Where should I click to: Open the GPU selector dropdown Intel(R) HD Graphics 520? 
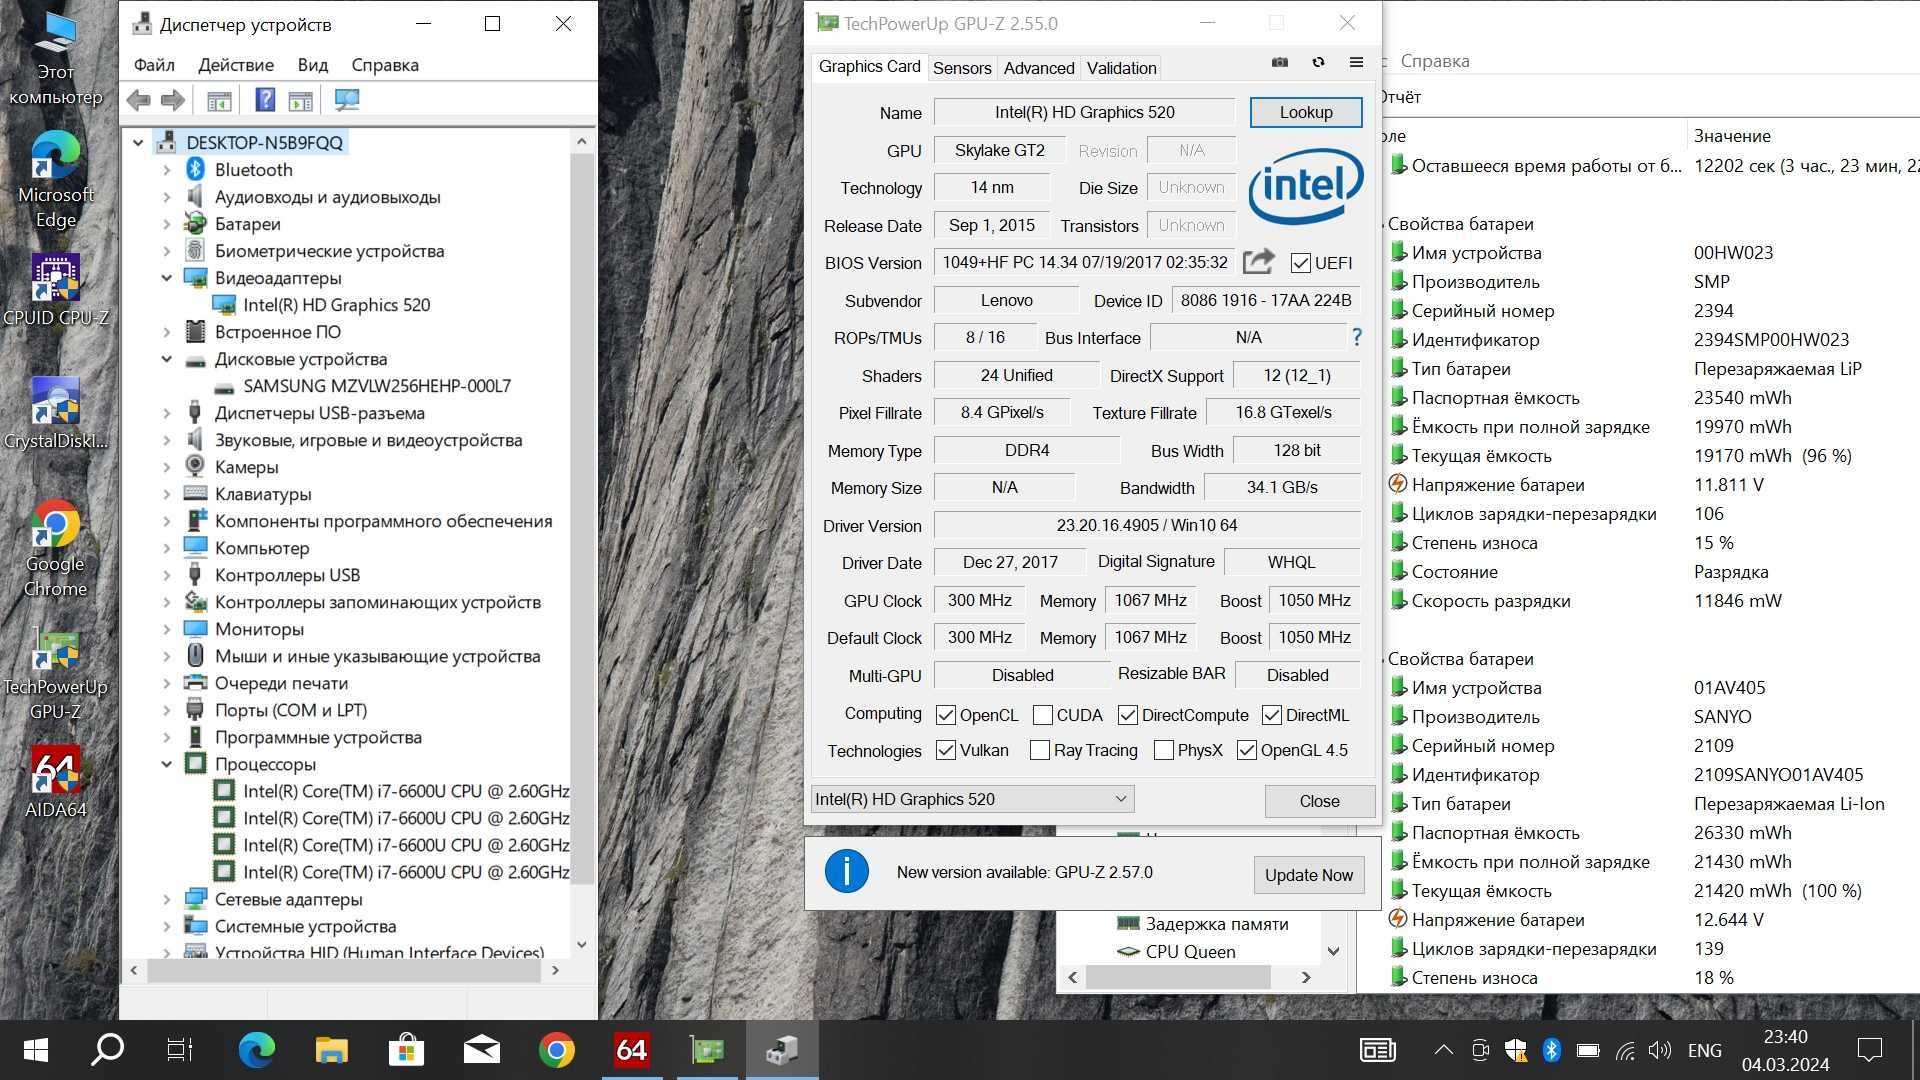972,799
